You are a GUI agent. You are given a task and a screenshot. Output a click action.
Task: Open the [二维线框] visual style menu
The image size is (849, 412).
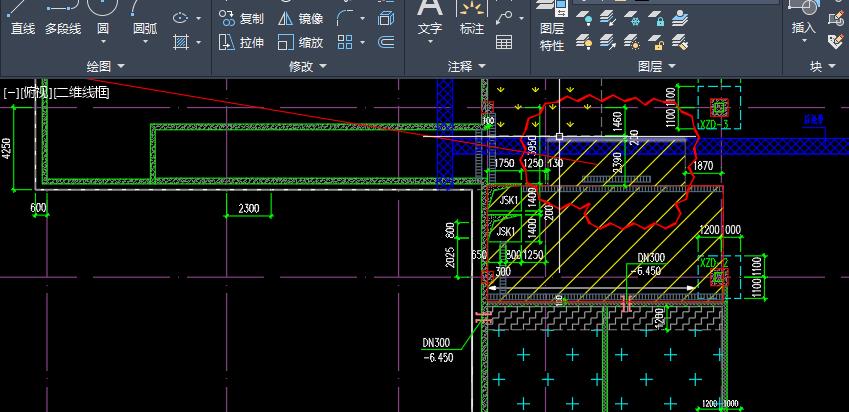pyautogui.click(x=82, y=93)
